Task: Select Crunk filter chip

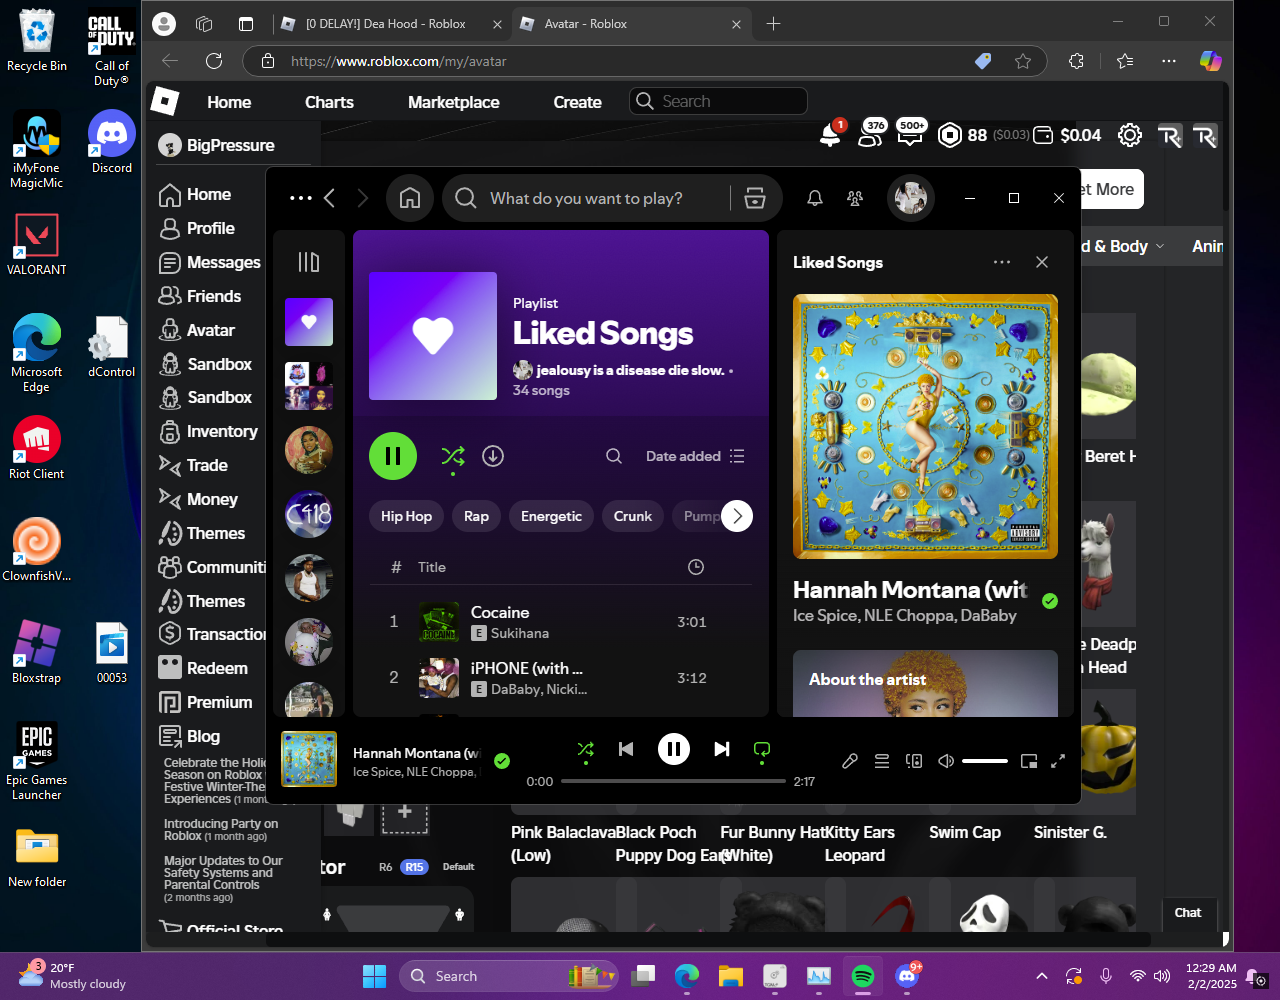Action: tap(633, 516)
